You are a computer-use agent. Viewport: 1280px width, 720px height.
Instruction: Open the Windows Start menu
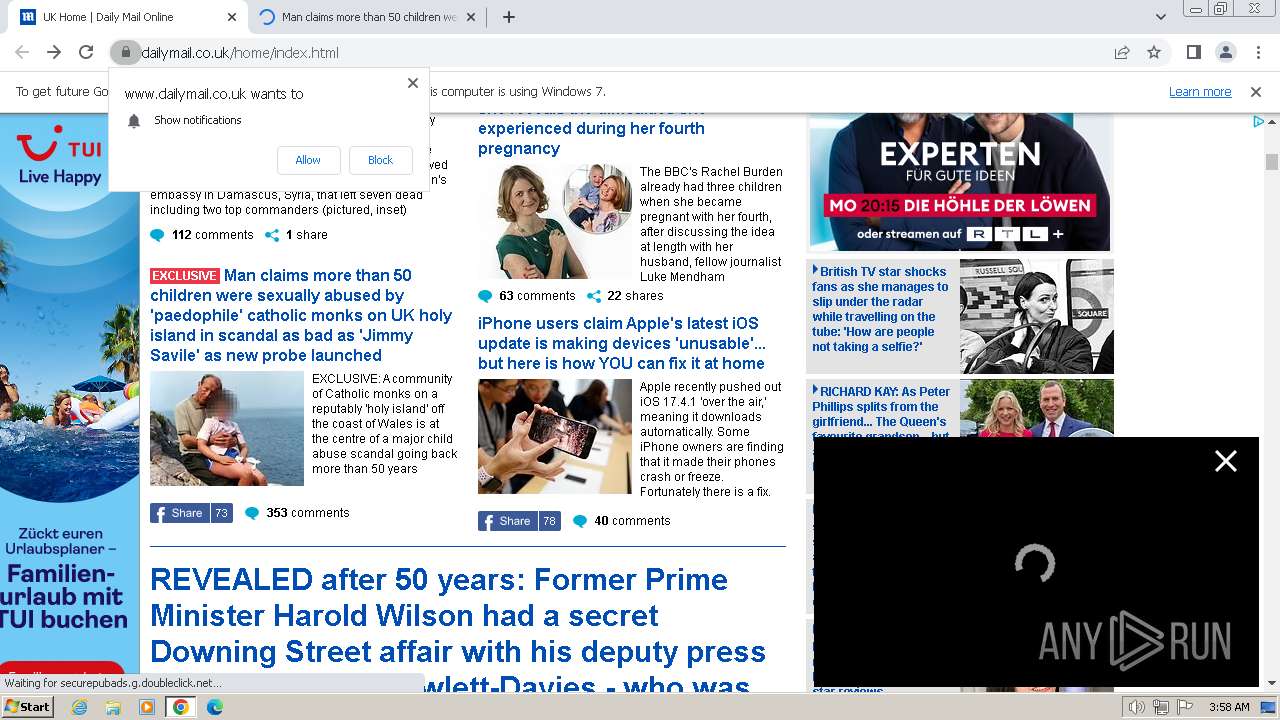point(28,706)
